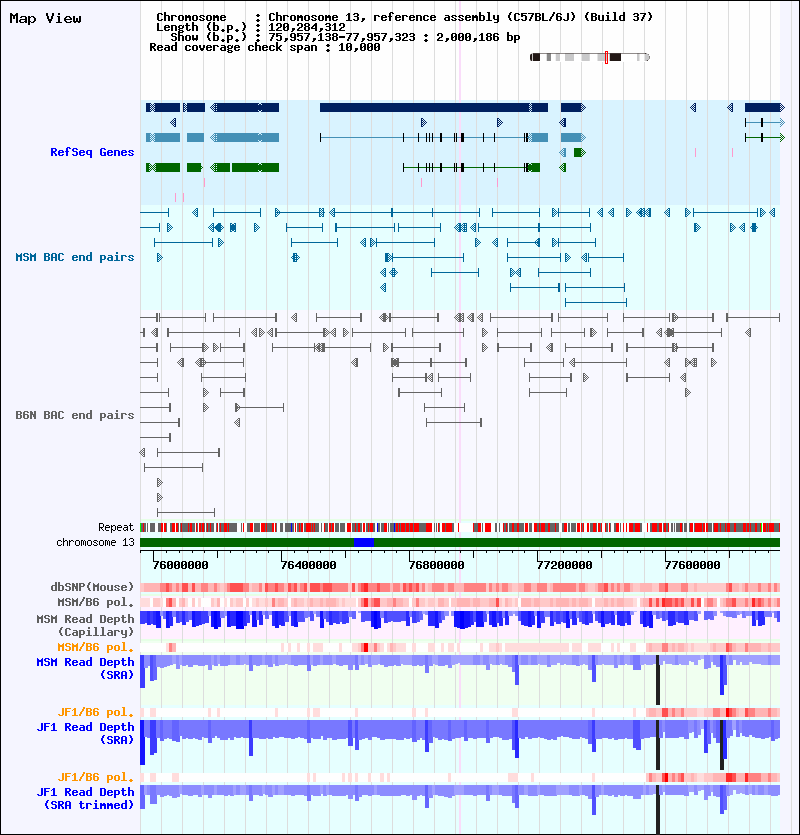Click the 77200000 ruler position label

point(565,565)
